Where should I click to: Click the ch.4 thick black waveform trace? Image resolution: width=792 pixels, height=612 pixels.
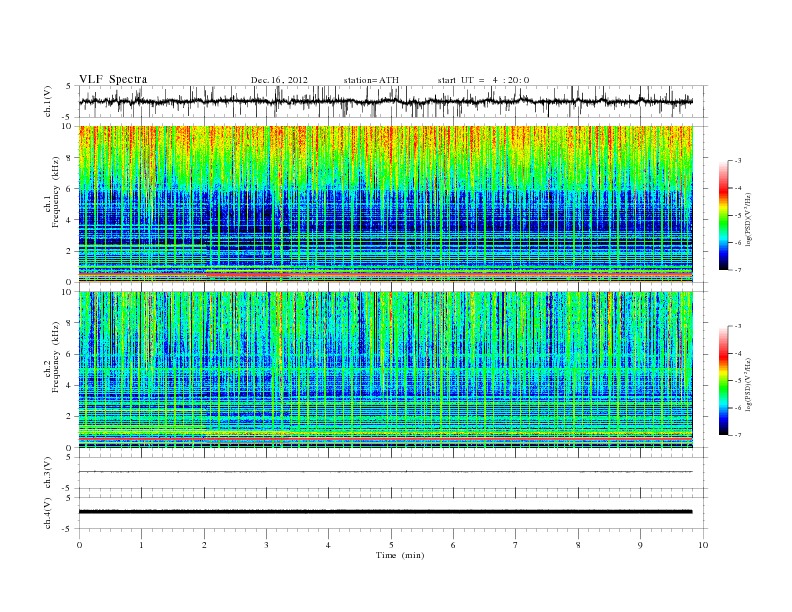click(385, 512)
